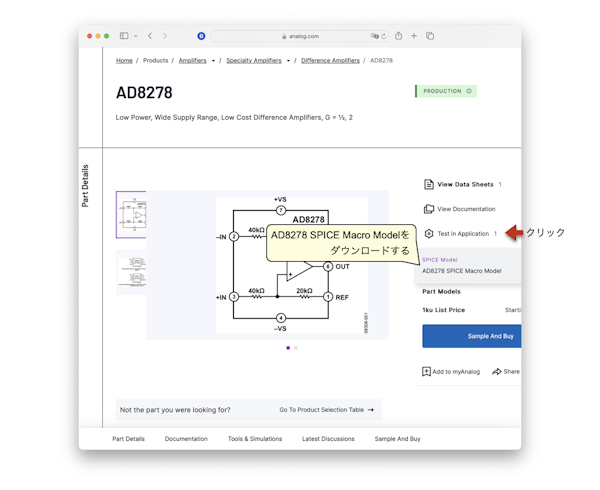Screen dimensions: 600x490
Task: Download the AD8278 SPICE Macro Model link
Action: [461, 271]
